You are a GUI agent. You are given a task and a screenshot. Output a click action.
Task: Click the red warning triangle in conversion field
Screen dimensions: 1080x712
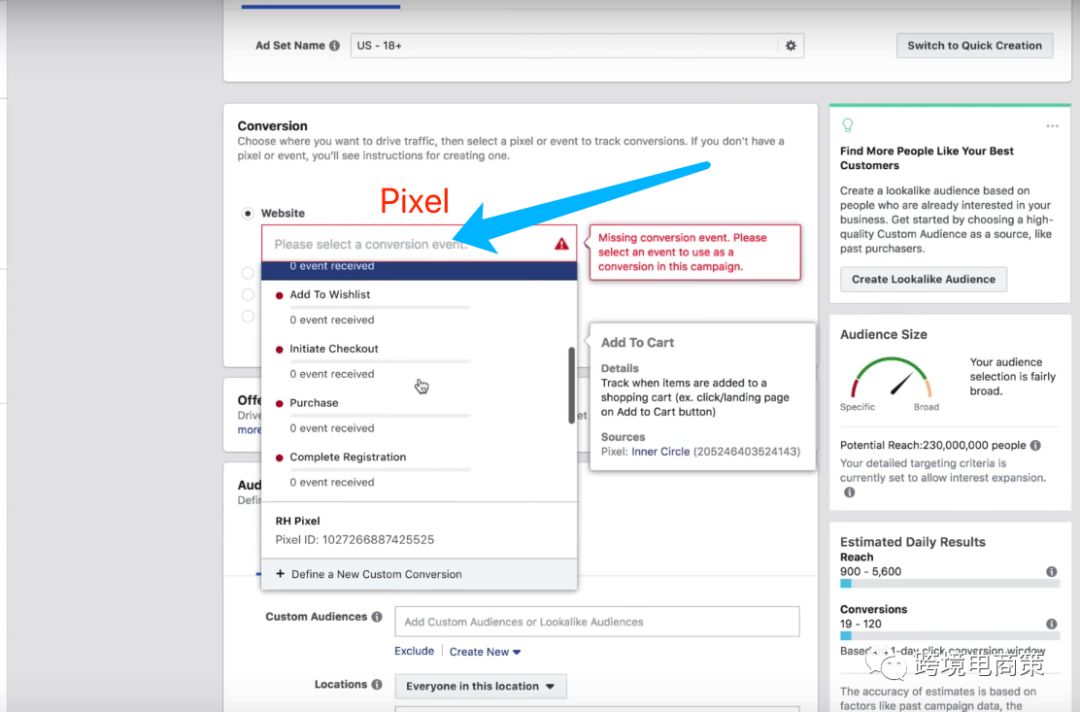point(562,243)
